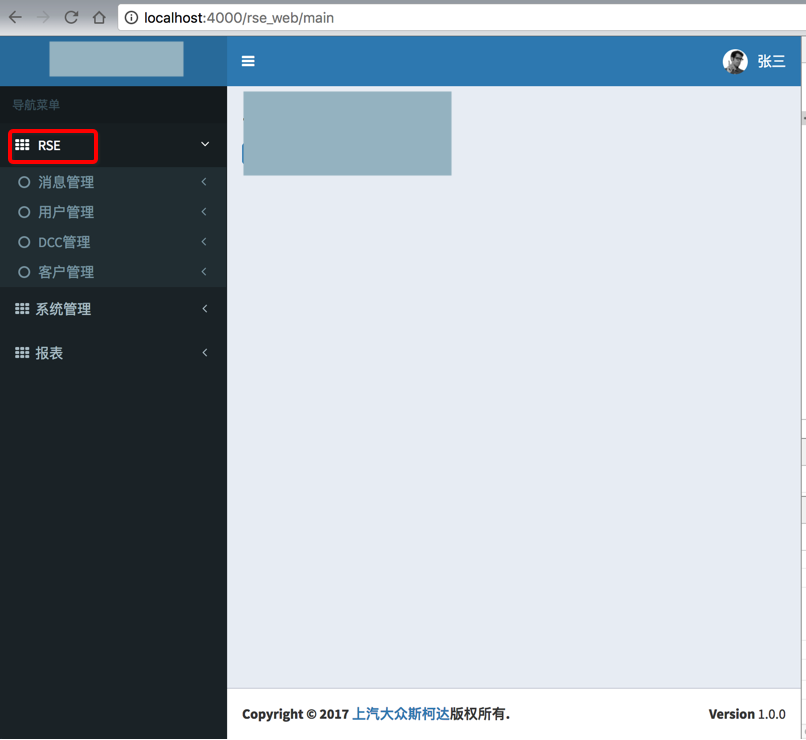Click the user avatar picture

click(x=735, y=62)
